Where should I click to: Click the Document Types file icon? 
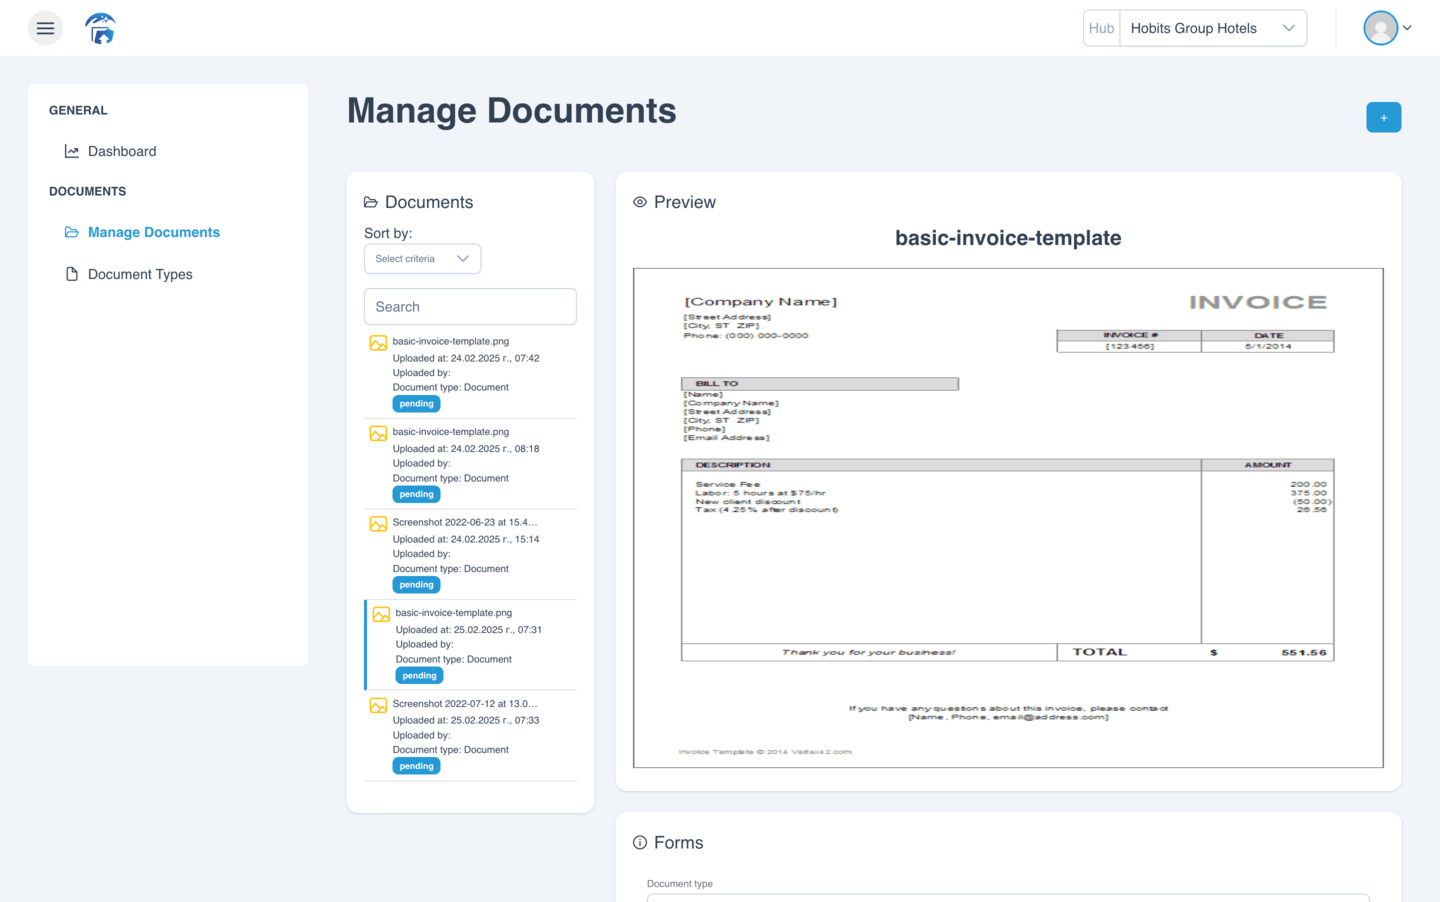[x=72, y=274]
